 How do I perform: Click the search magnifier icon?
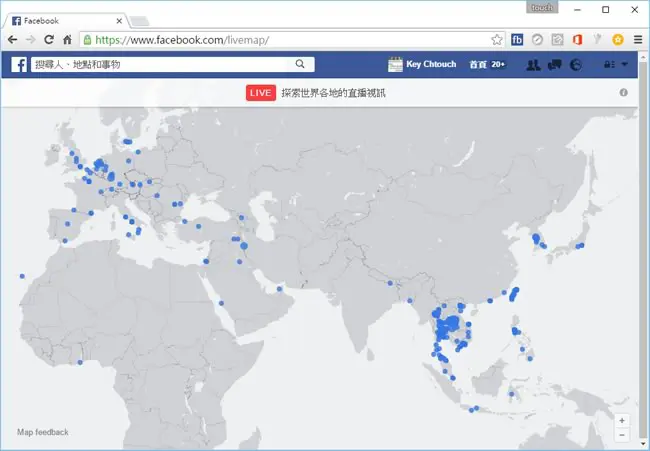coord(300,64)
